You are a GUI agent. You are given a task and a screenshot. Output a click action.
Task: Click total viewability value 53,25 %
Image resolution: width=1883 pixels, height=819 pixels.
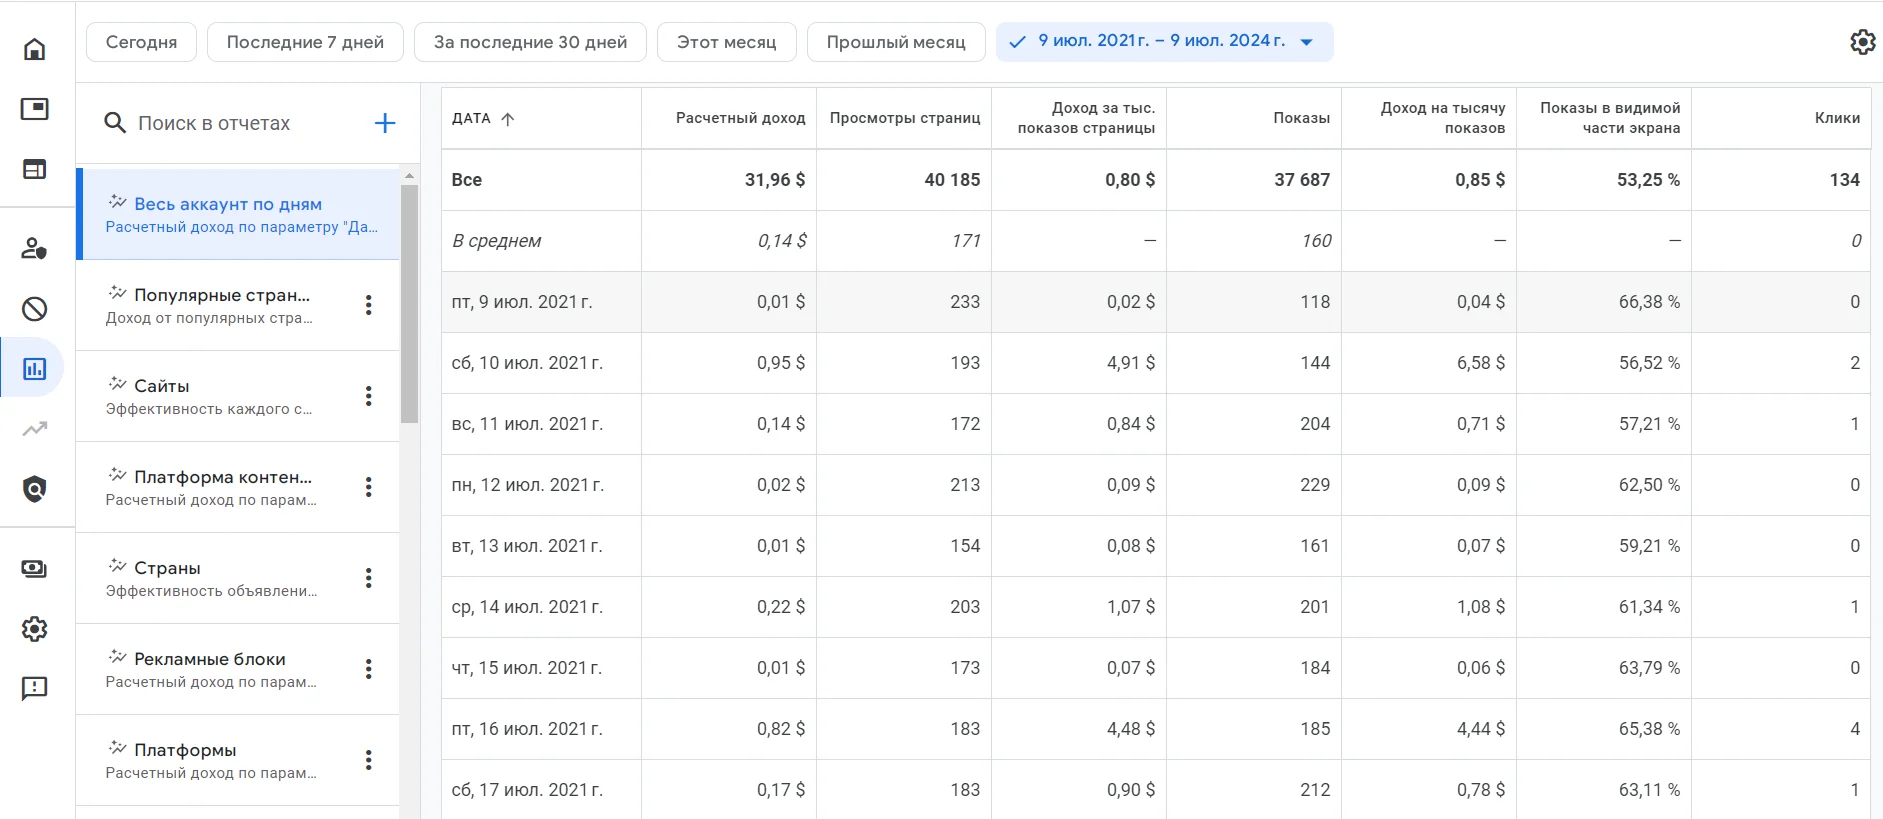[x=1648, y=180]
